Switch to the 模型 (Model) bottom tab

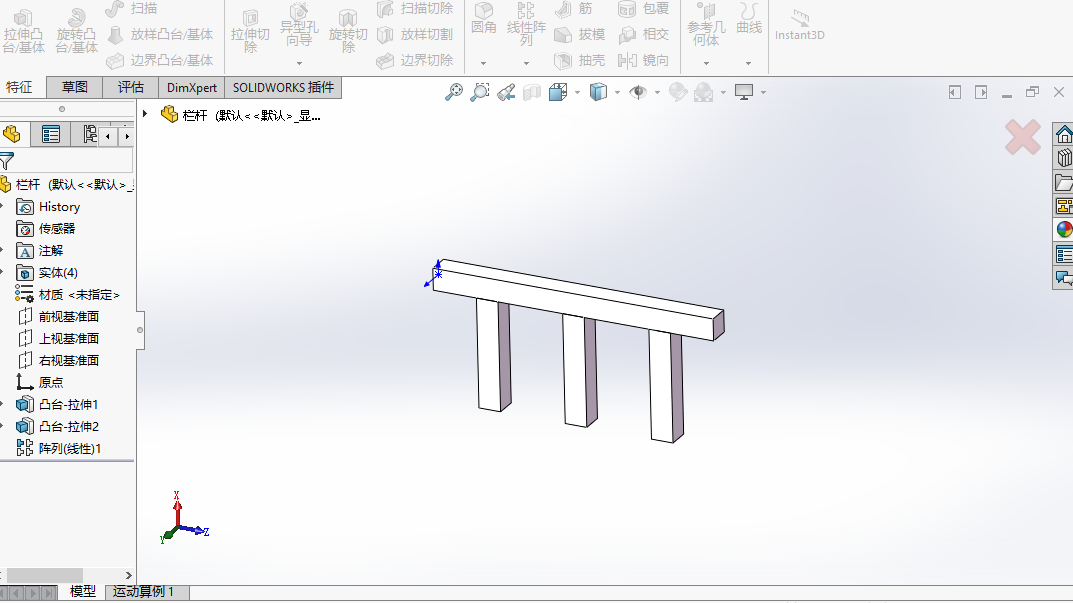click(x=83, y=592)
